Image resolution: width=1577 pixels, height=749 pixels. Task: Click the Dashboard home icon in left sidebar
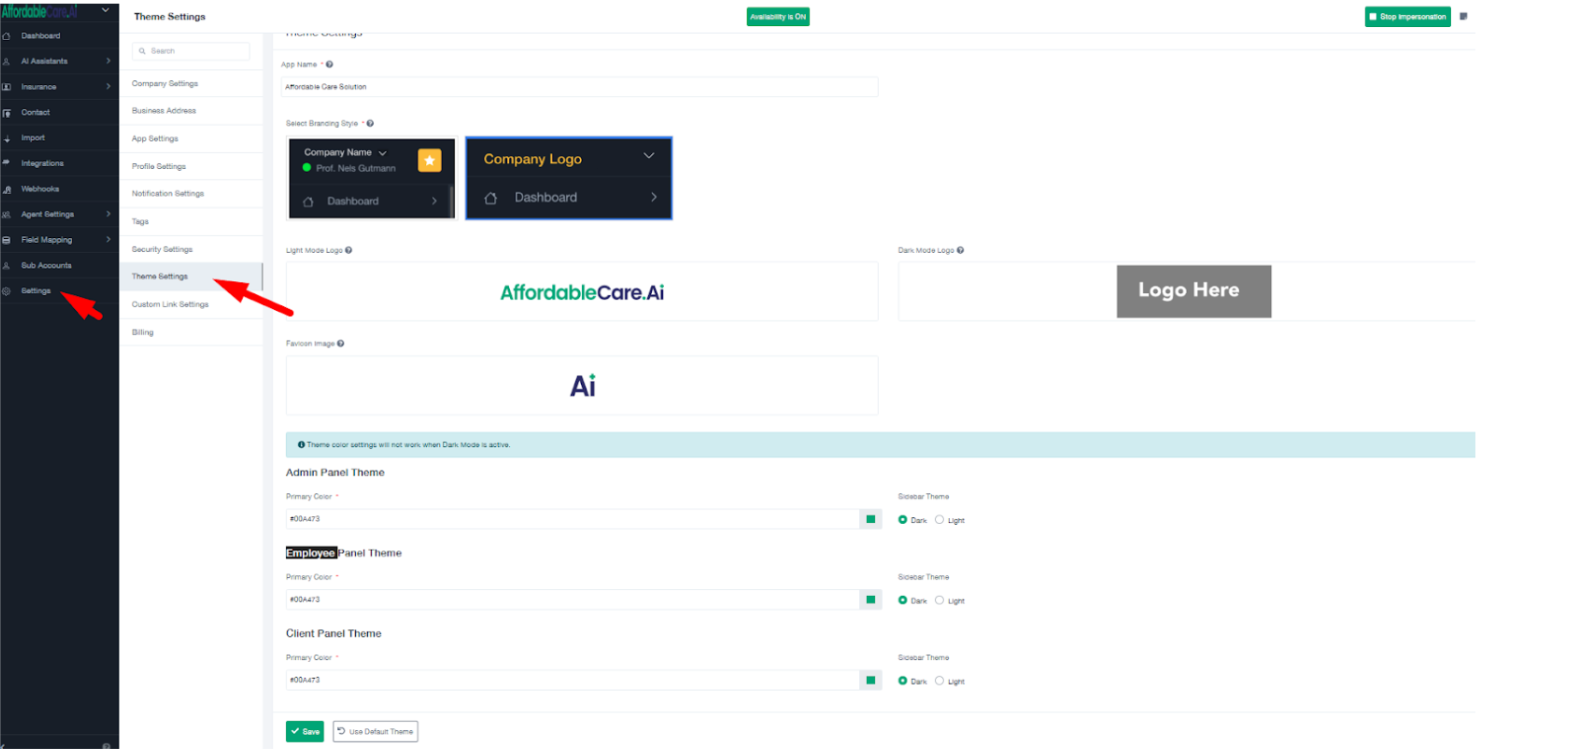6,36
